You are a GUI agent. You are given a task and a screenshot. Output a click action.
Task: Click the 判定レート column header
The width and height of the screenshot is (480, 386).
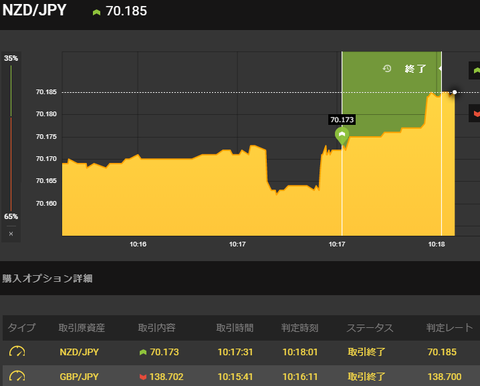point(450,328)
